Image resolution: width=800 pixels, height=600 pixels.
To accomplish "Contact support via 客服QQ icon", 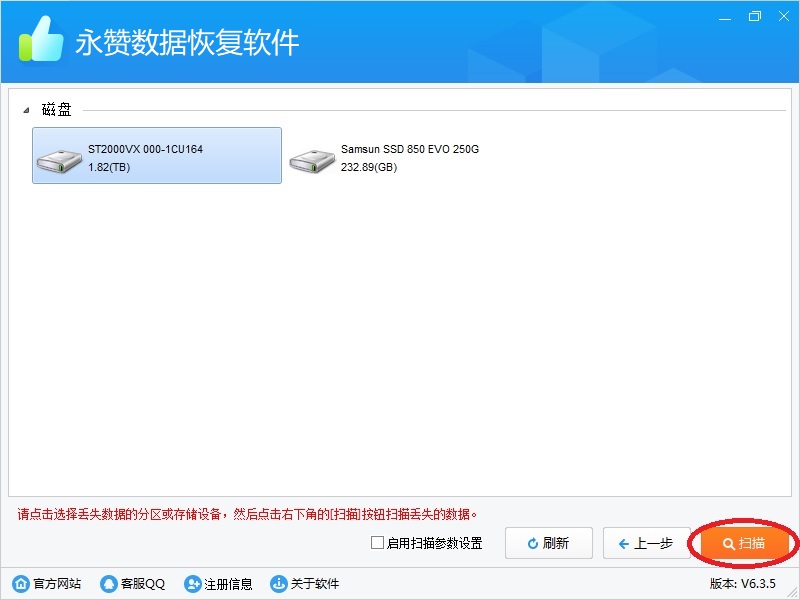I will pos(108,584).
